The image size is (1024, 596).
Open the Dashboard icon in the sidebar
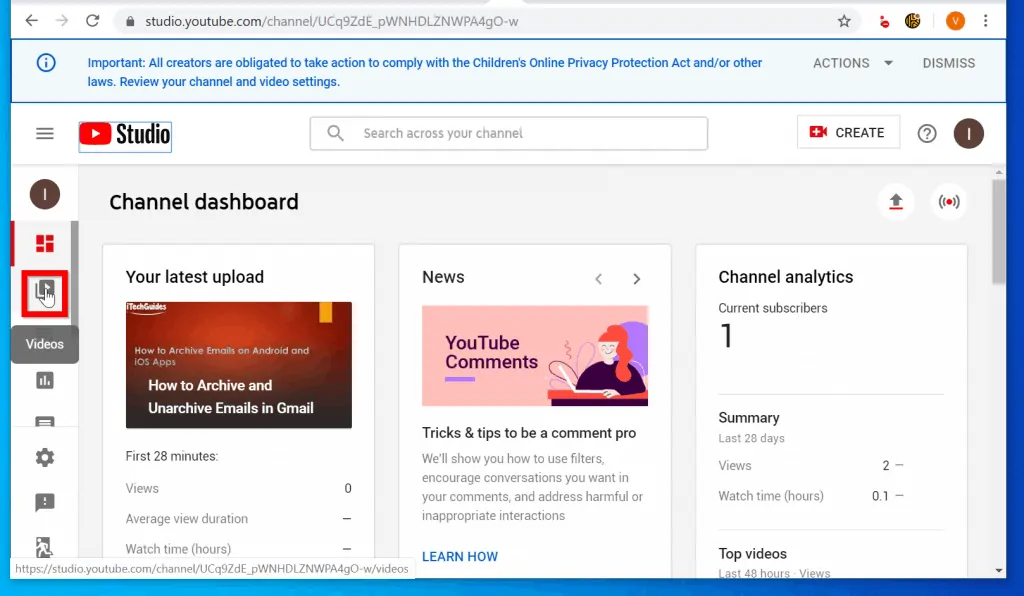coord(44,243)
